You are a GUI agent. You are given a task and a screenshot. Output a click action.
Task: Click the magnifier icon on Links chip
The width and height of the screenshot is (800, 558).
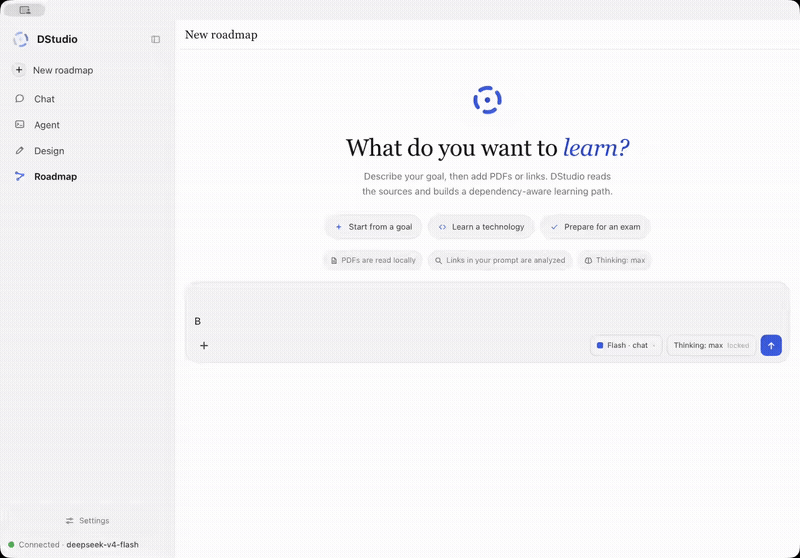[x=438, y=261]
